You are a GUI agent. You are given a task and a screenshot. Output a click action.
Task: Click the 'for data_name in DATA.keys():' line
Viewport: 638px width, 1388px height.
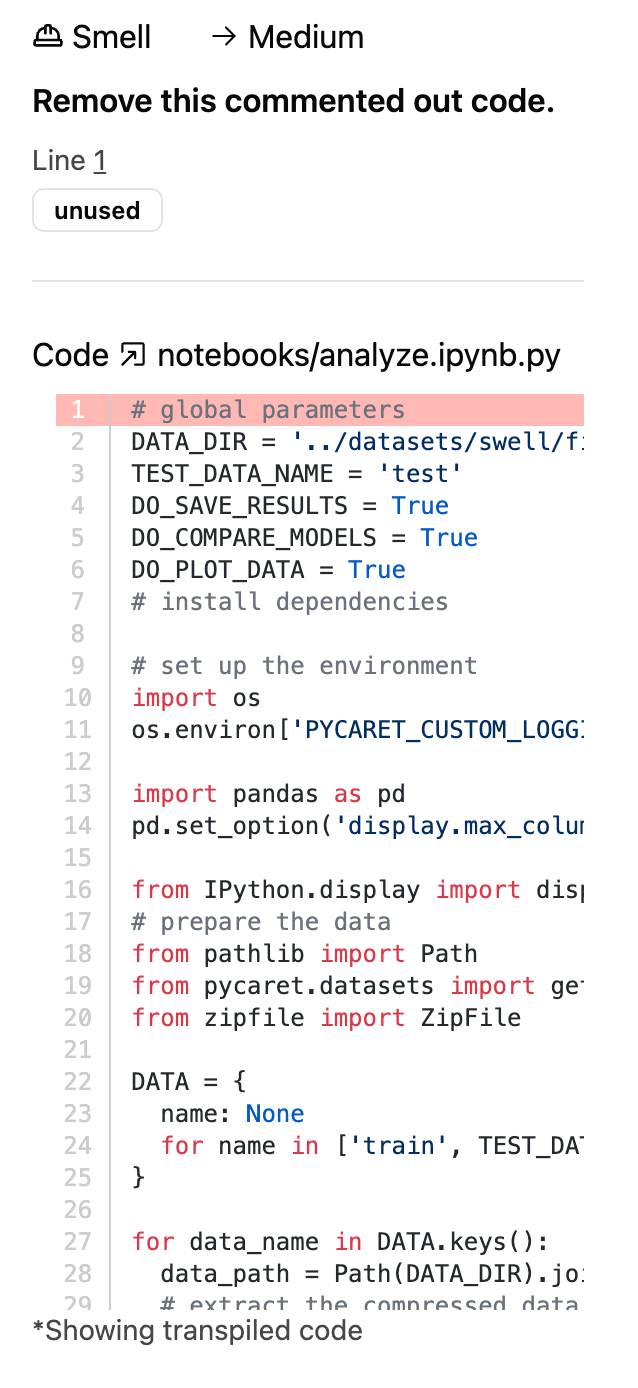pyautogui.click(x=340, y=1242)
